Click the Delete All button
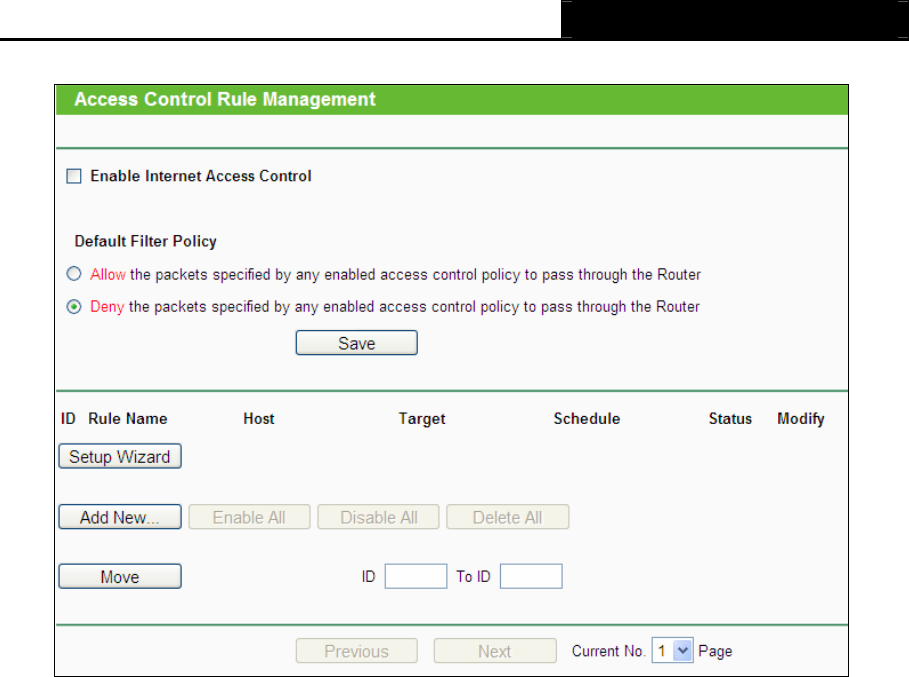 (x=508, y=516)
